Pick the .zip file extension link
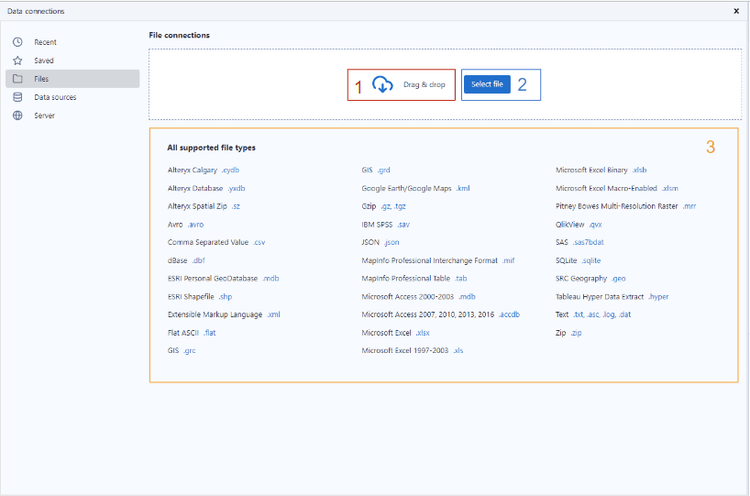 click(575, 332)
